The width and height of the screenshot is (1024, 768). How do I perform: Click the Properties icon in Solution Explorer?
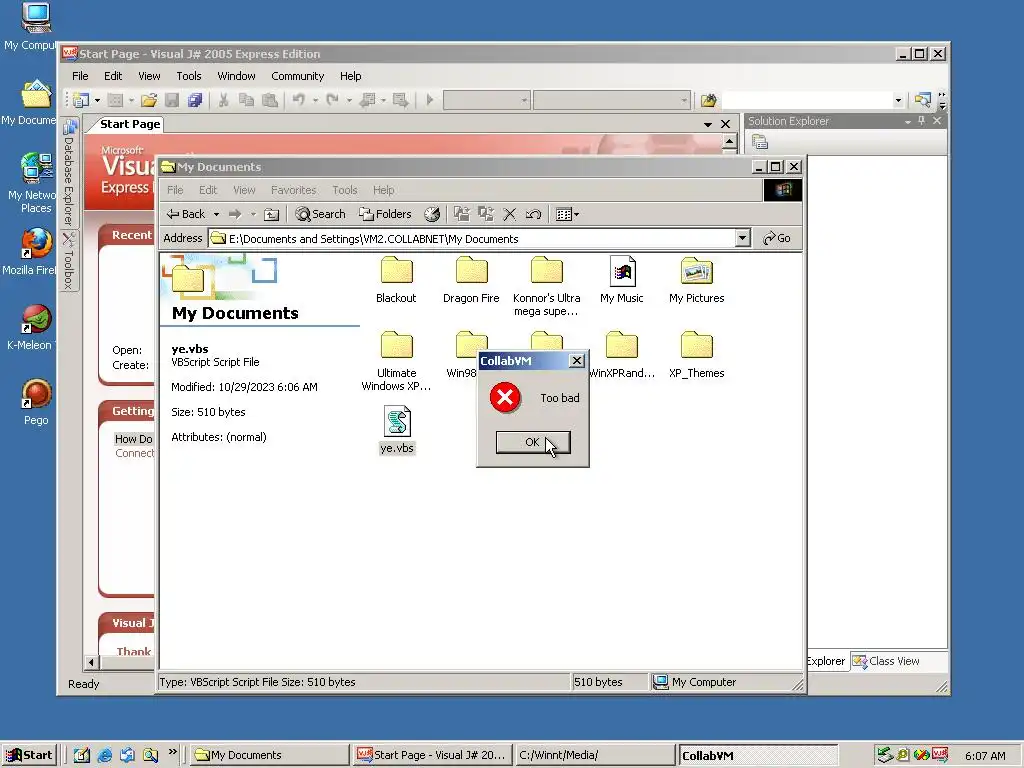click(760, 142)
